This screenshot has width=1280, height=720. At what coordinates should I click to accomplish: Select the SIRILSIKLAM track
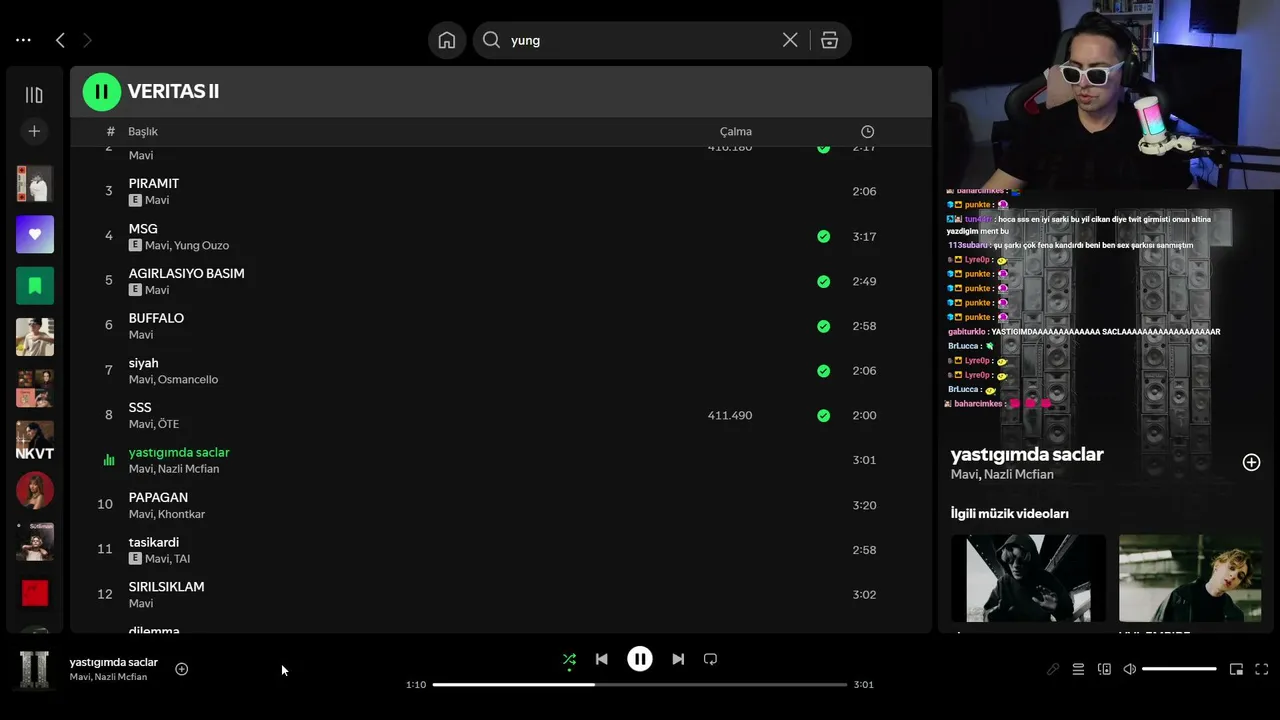click(166, 587)
